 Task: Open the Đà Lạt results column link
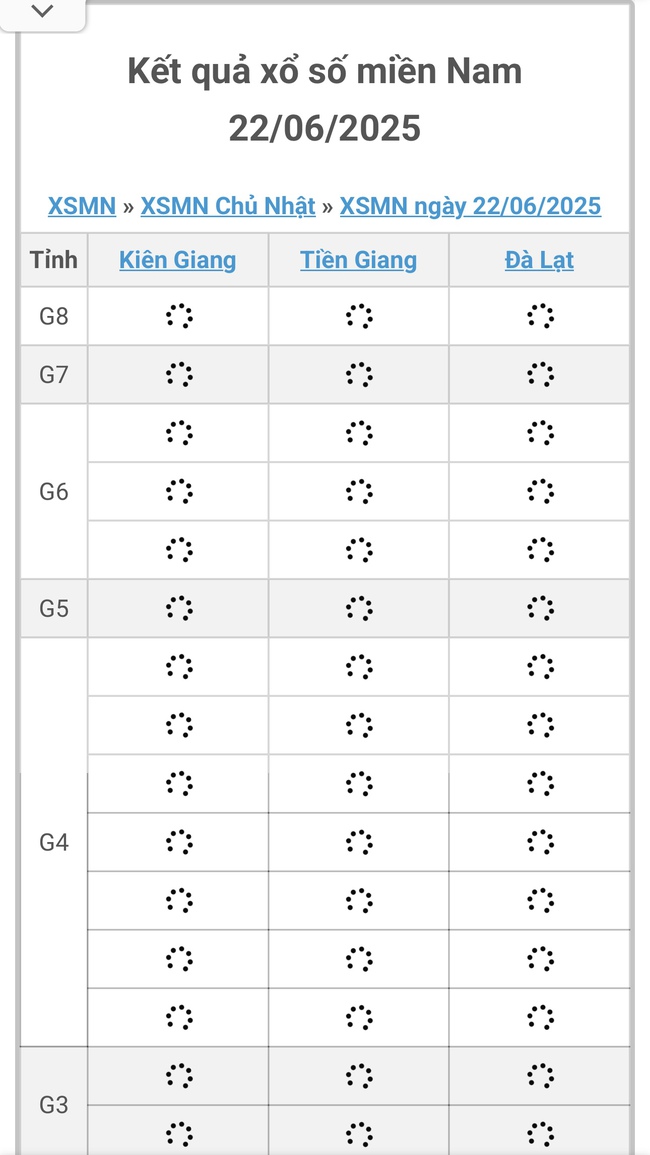click(x=539, y=259)
